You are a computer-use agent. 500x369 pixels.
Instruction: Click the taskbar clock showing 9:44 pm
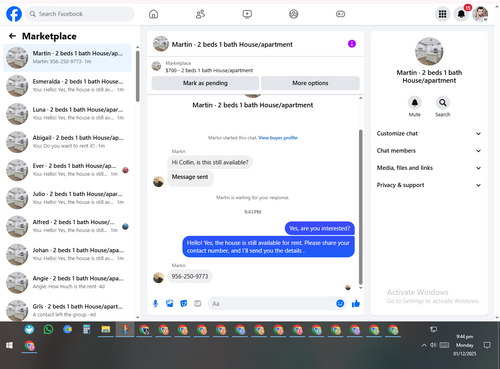pos(464,345)
